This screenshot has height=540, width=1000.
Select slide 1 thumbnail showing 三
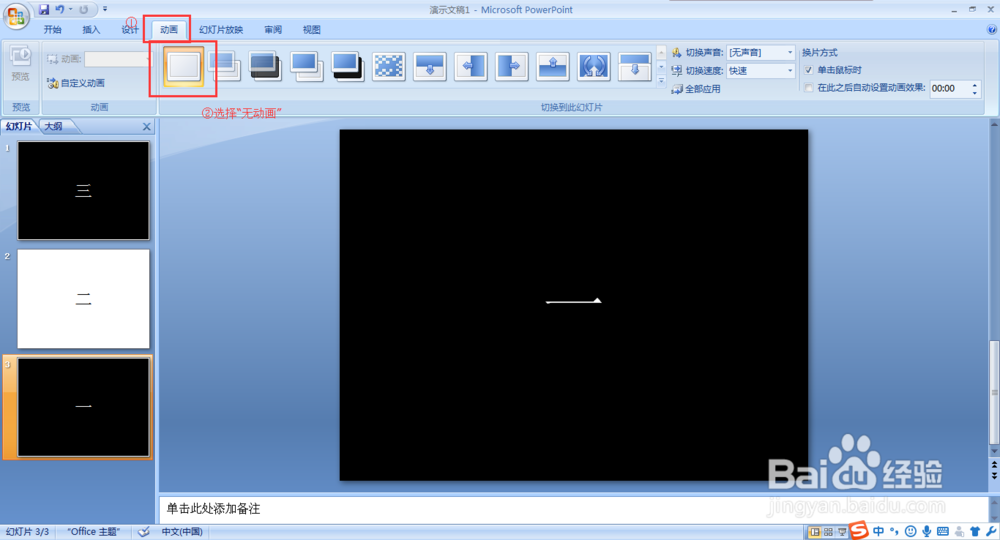84,191
